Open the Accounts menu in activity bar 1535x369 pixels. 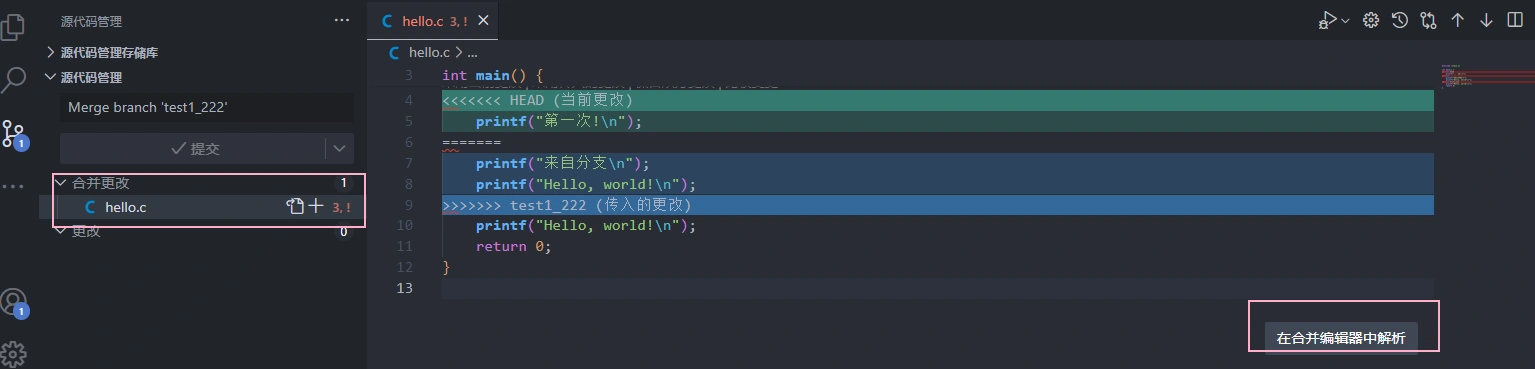(x=13, y=303)
